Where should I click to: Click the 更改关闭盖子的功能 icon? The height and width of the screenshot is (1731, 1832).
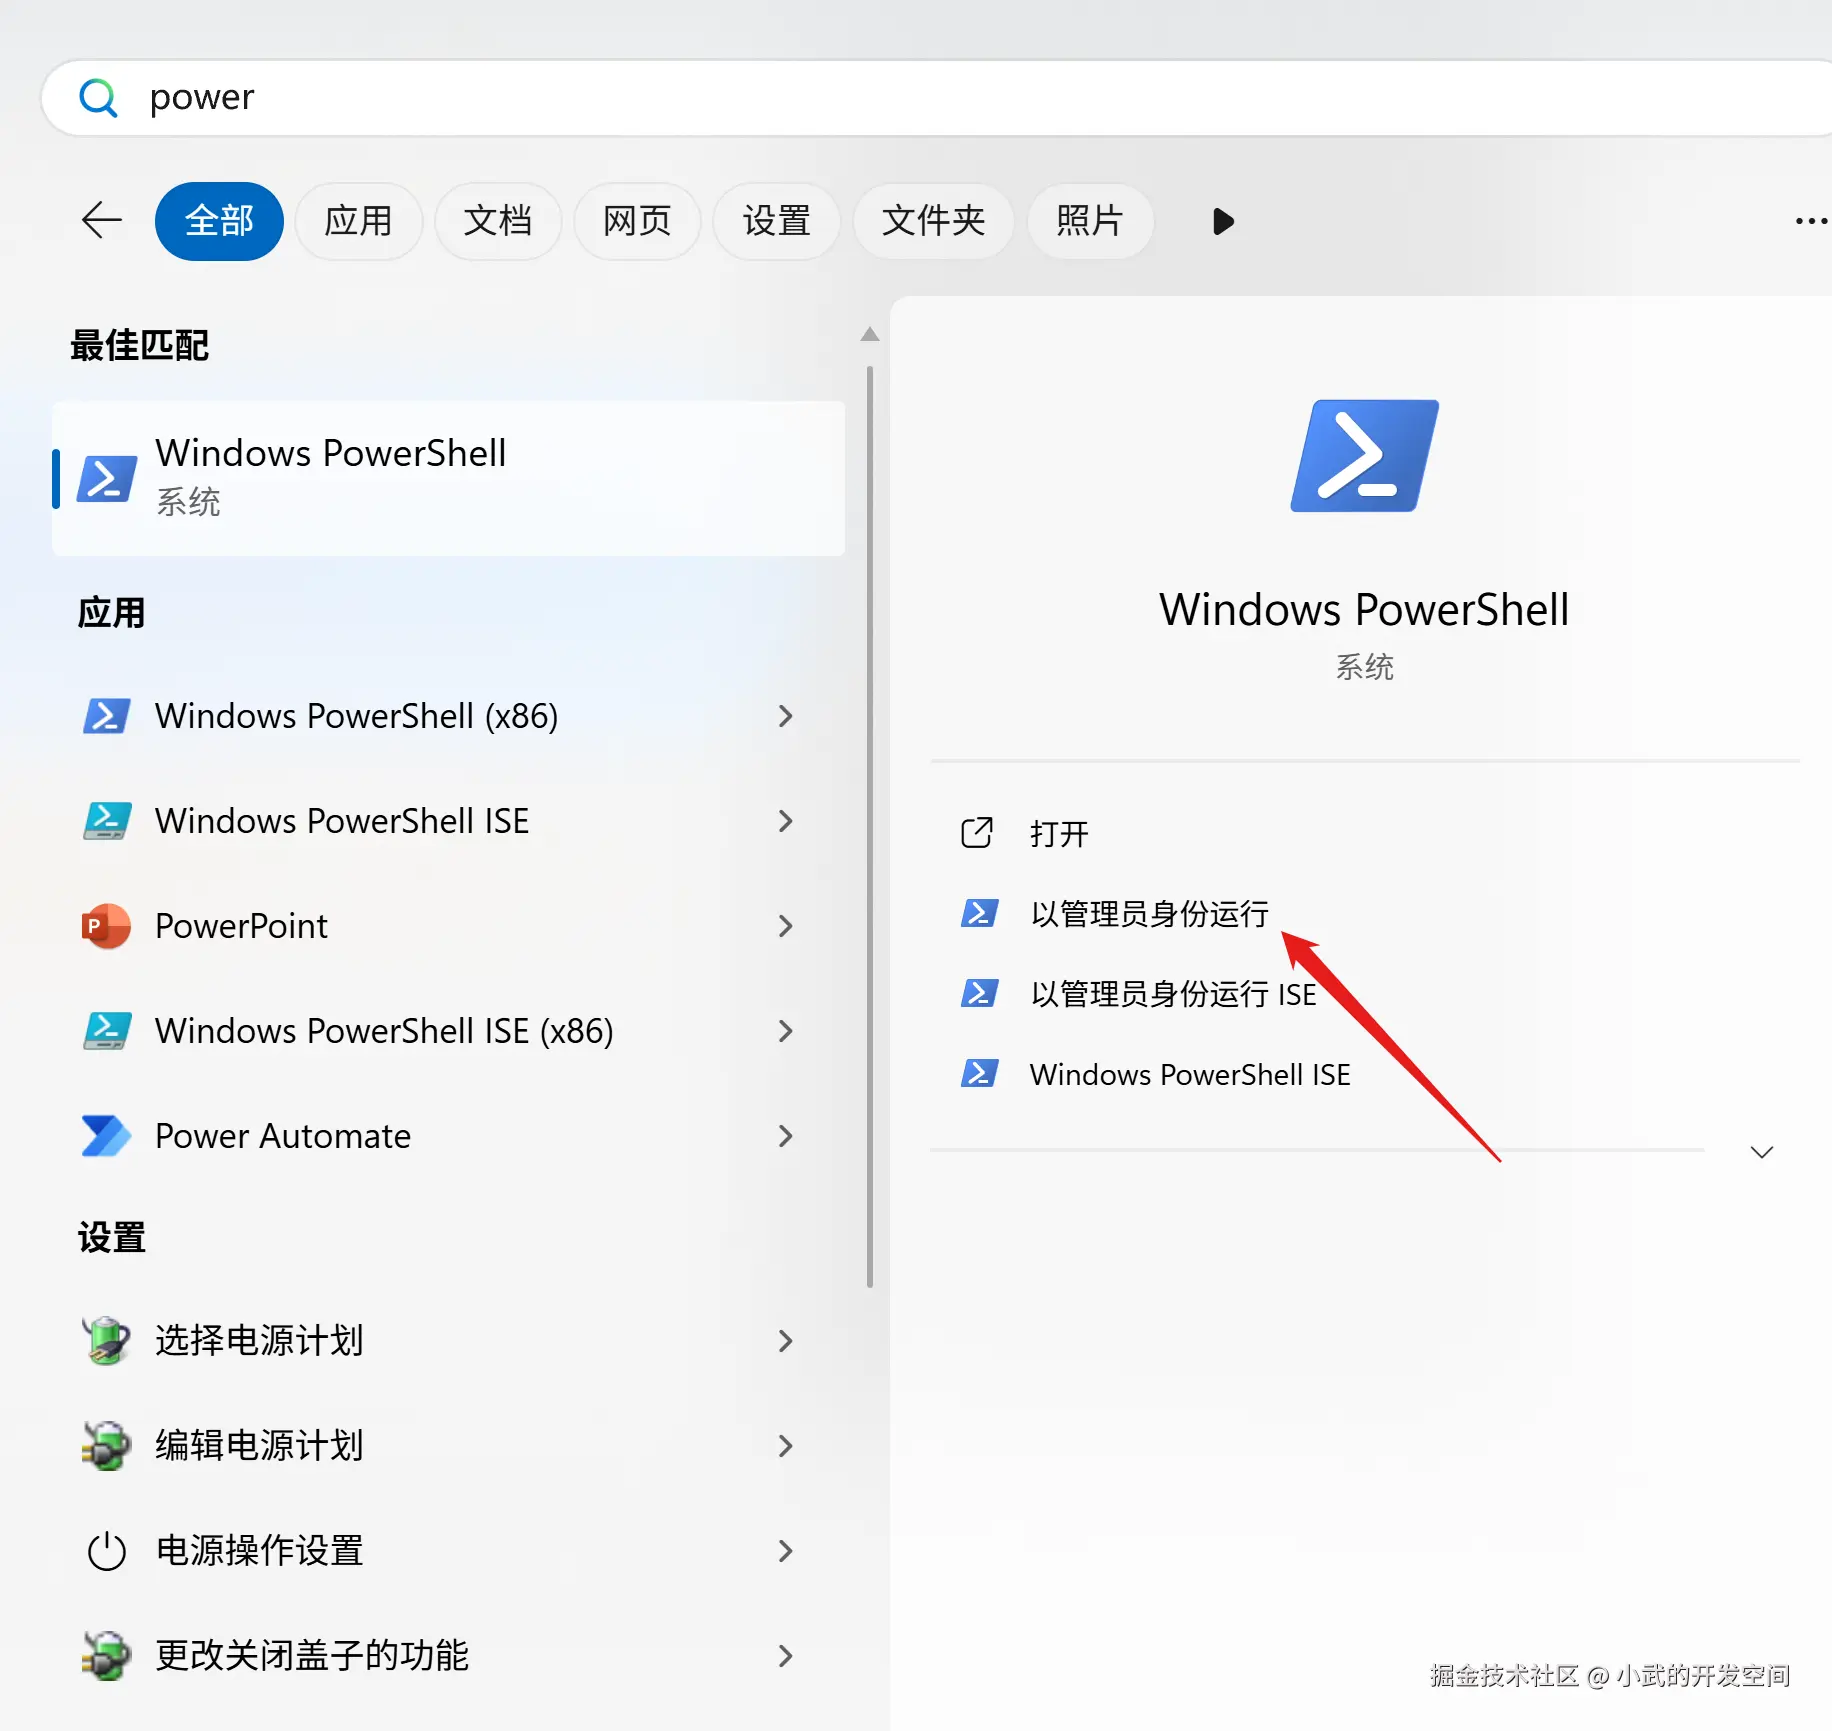[x=106, y=1656]
